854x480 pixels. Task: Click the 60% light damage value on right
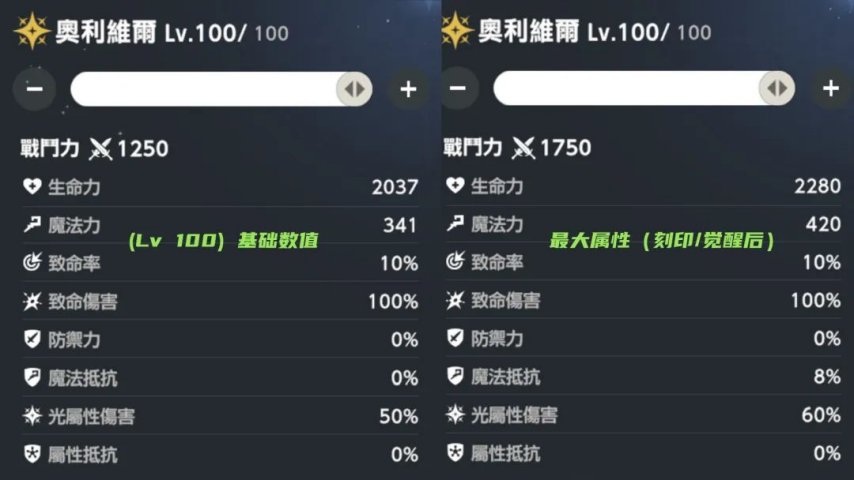click(820, 415)
